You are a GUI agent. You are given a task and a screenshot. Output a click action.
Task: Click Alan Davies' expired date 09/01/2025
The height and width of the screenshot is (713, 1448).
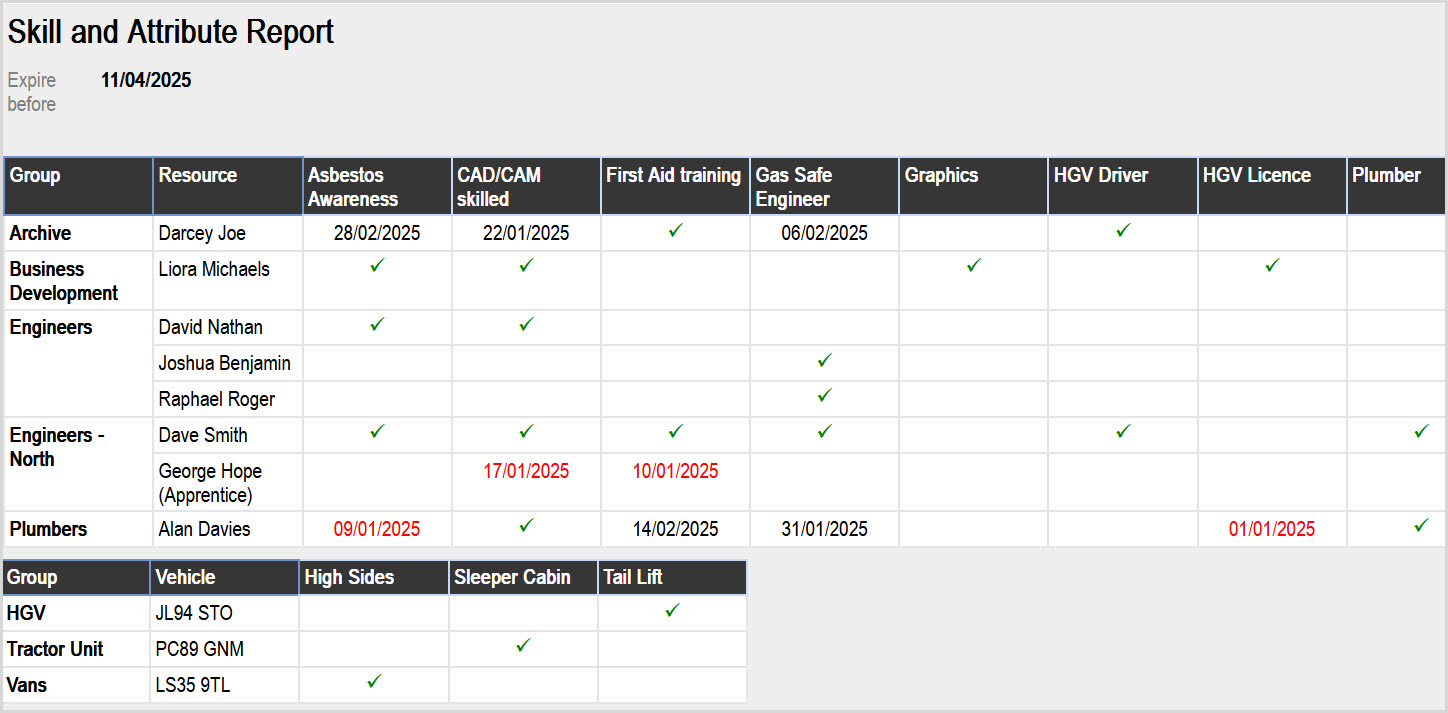click(x=377, y=529)
